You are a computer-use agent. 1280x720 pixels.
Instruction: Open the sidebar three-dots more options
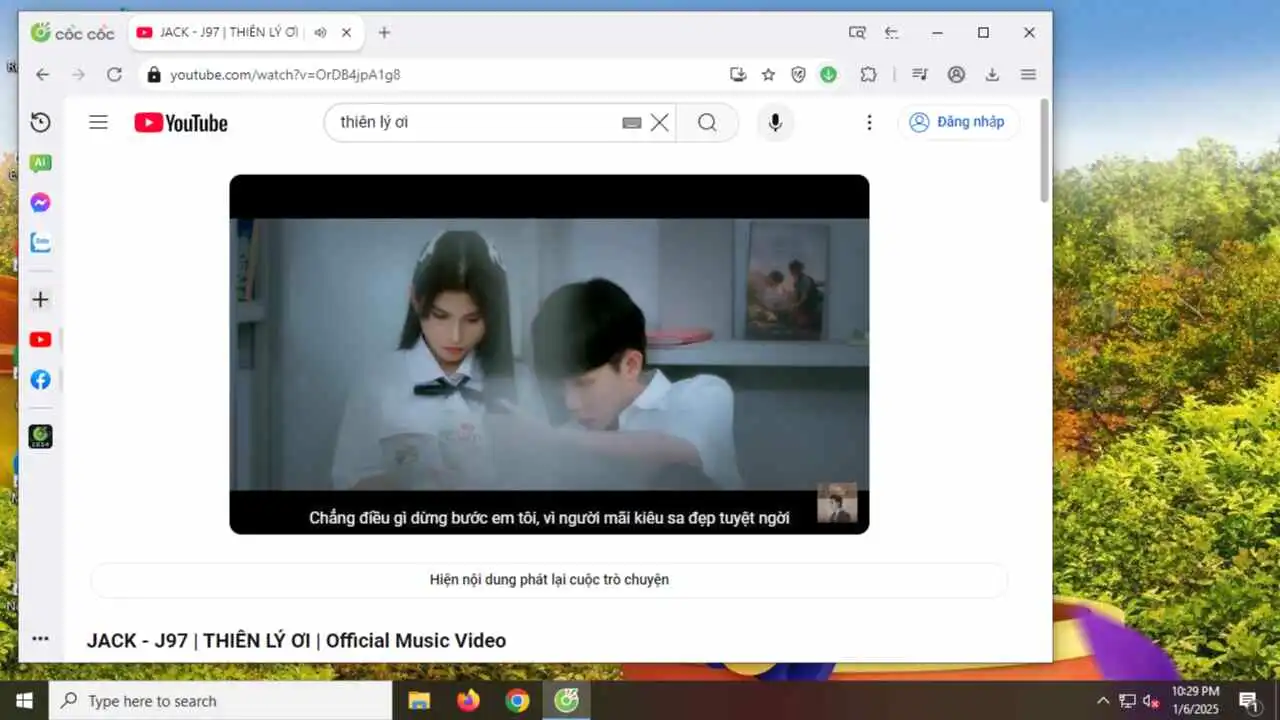(40, 638)
